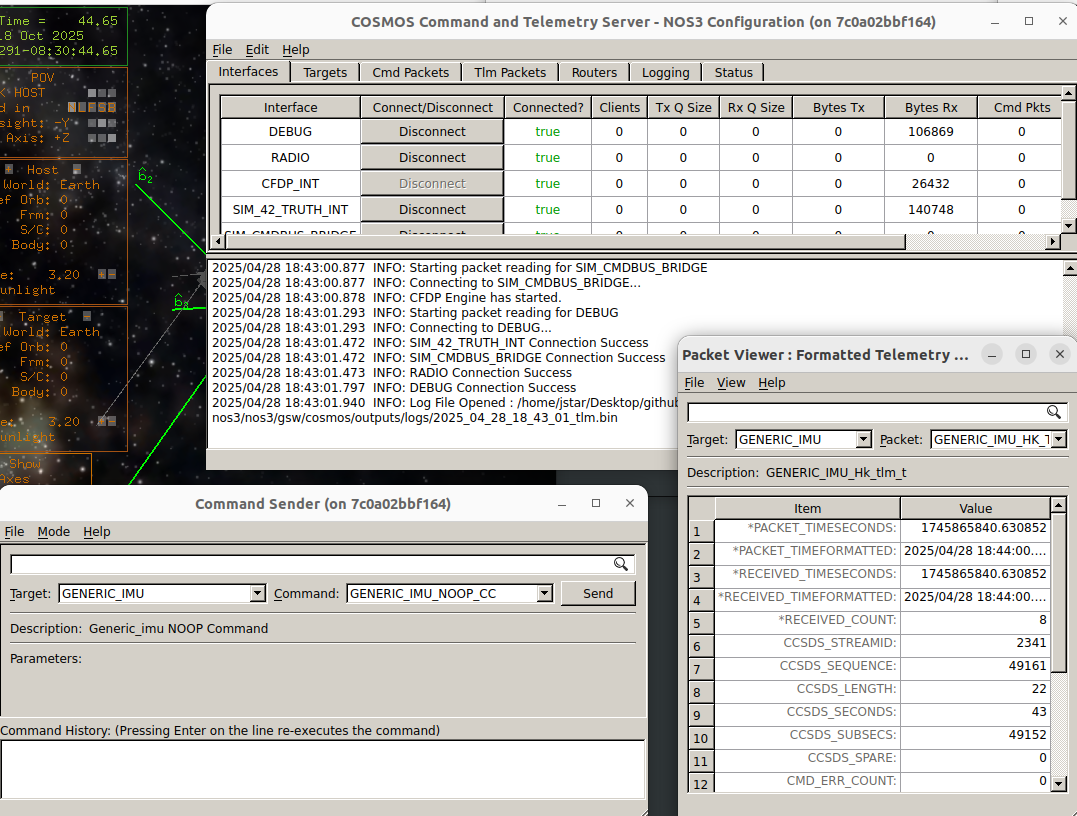Open Target dropdown in Command Sender
The height and width of the screenshot is (816, 1077).
(257, 593)
